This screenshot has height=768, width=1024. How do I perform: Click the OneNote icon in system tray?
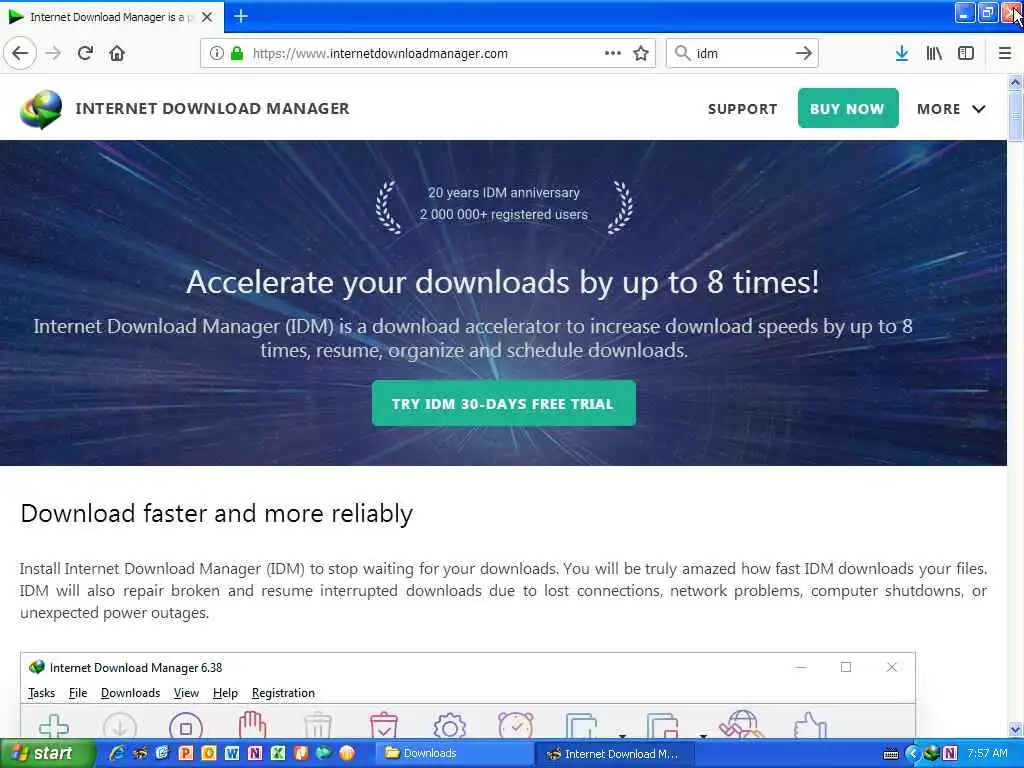(950, 753)
